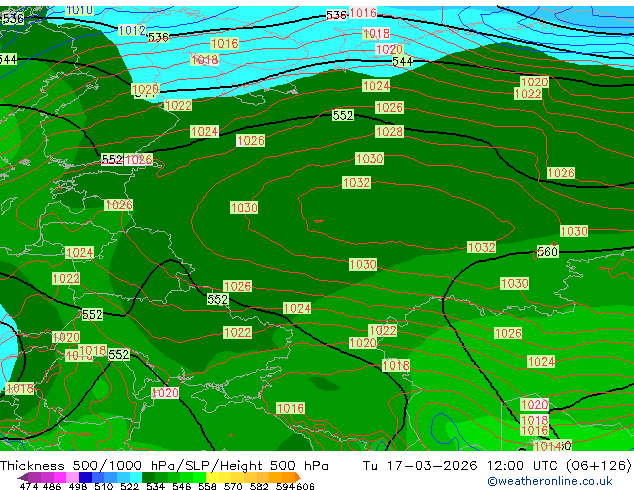Screen dimensions: 634x490
Task: Click the legend value 474
Action: pyautogui.click(x=29, y=486)
